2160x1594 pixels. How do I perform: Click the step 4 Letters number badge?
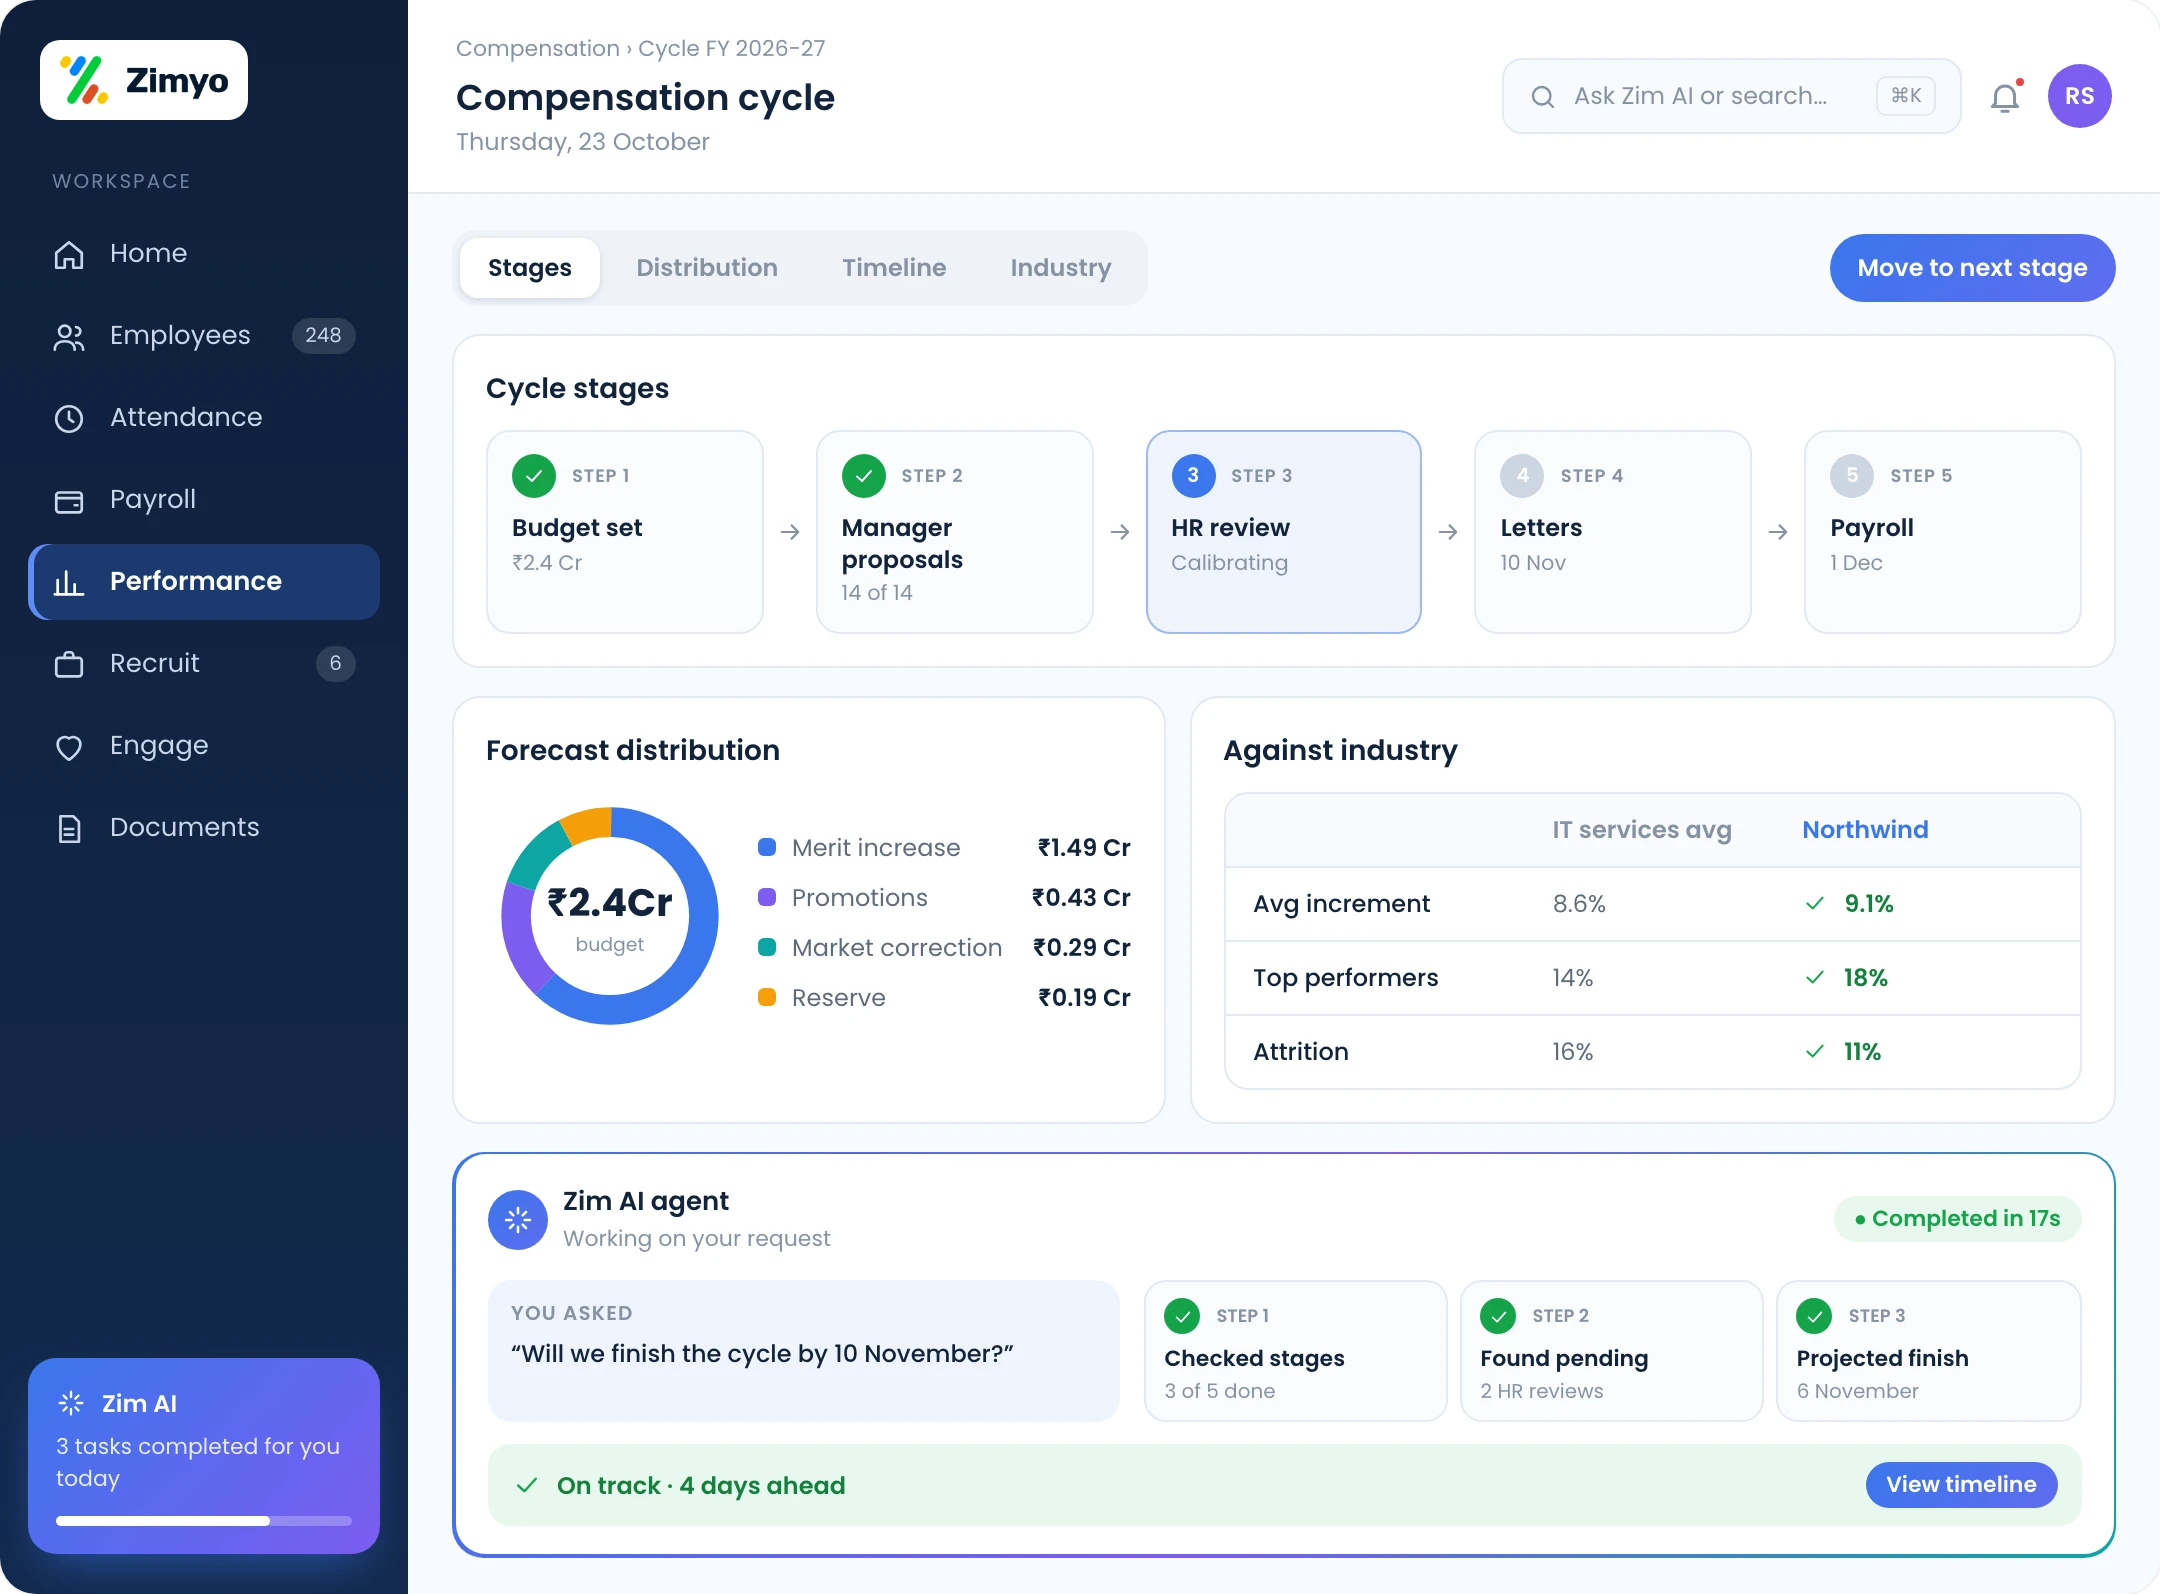coord(1522,476)
